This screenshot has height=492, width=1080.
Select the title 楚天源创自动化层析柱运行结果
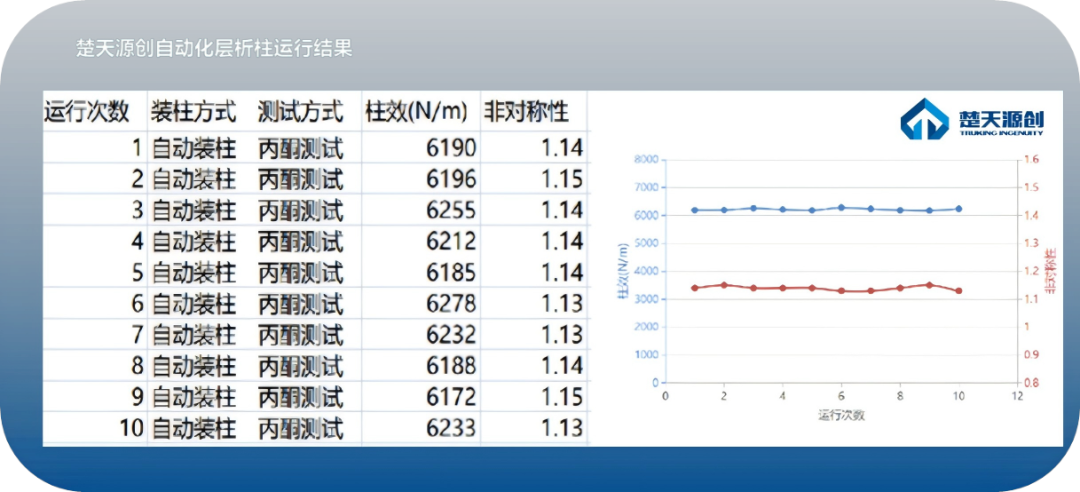(214, 50)
